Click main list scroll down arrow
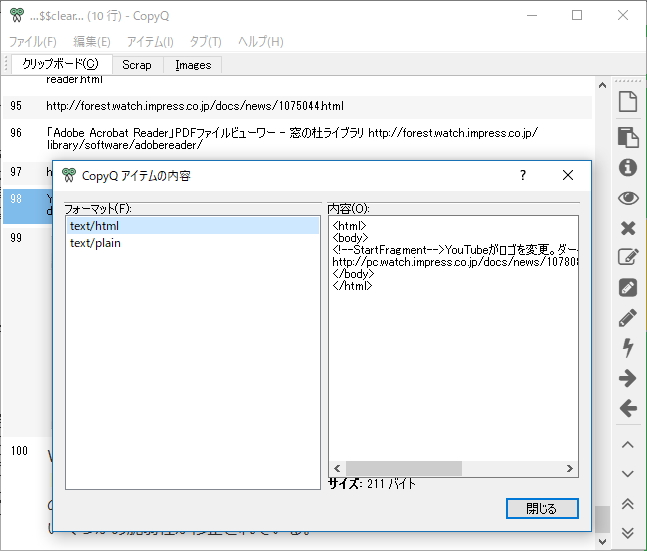This screenshot has height=551, width=647. [602, 542]
